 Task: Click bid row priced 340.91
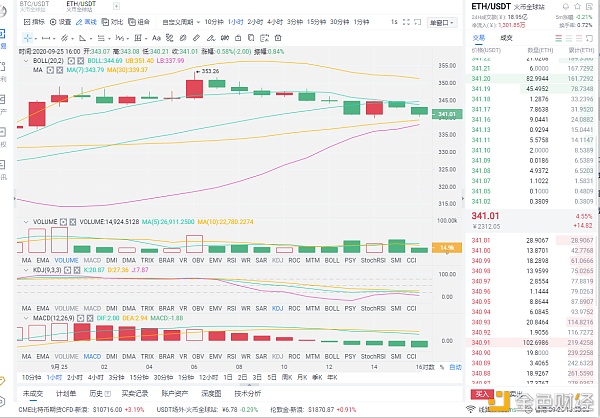532,343
